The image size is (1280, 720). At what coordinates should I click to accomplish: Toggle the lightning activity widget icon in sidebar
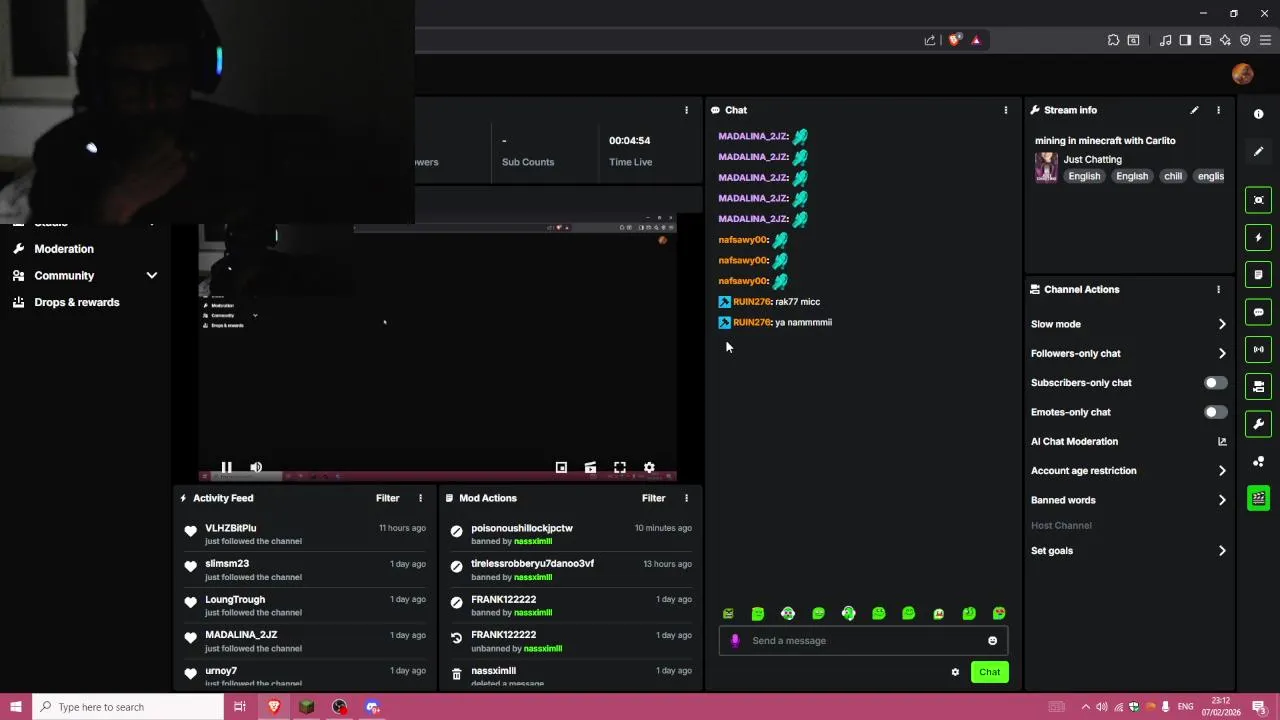pyautogui.click(x=1258, y=237)
